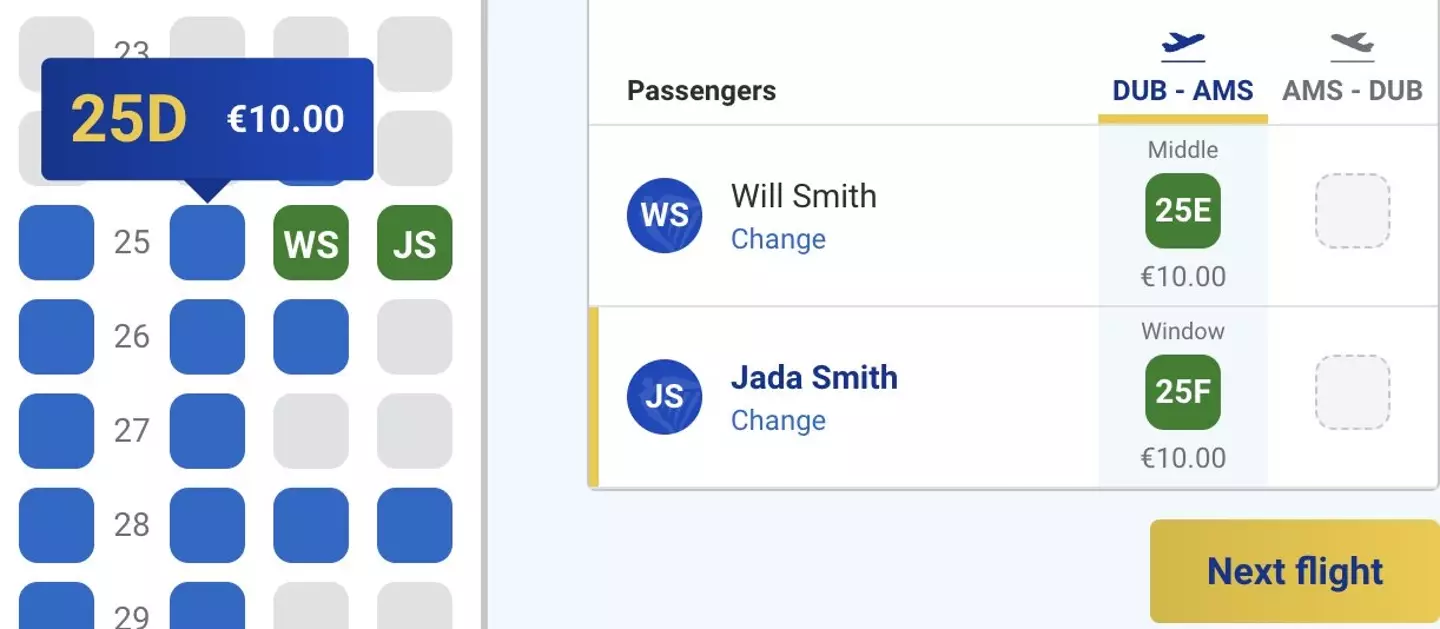Screen dimensions: 1440x629
Task: Select seat 26C in row 26
Action: pos(56,337)
